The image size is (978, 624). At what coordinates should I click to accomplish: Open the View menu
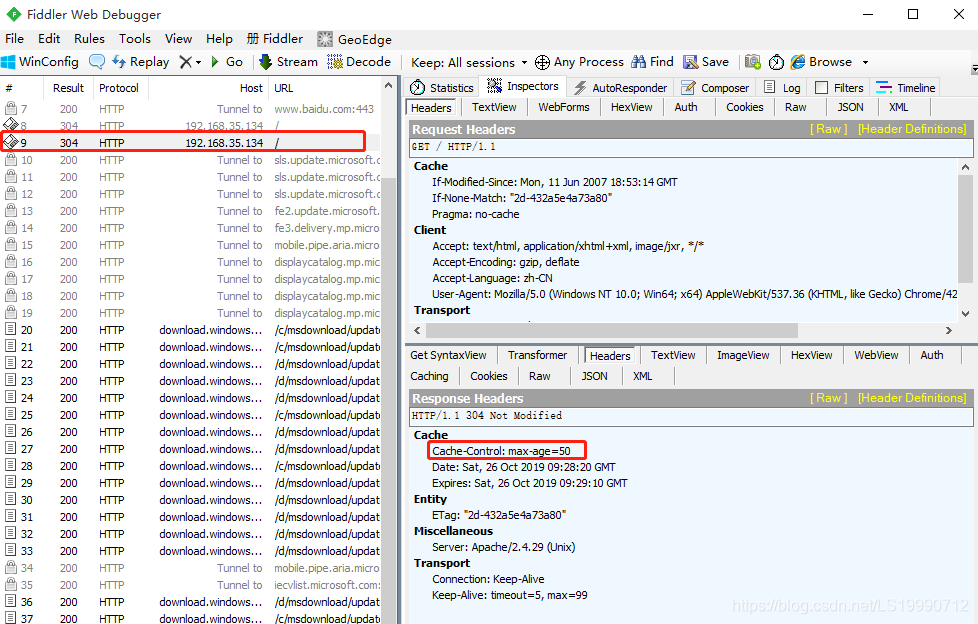point(178,39)
